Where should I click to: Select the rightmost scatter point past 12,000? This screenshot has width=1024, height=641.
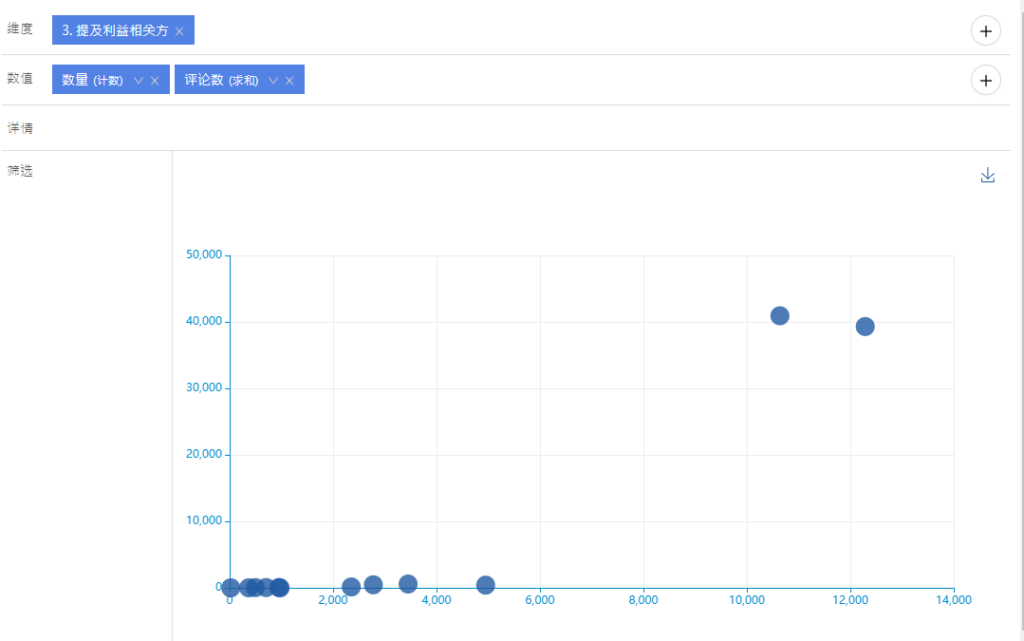pyautogui.click(x=865, y=326)
